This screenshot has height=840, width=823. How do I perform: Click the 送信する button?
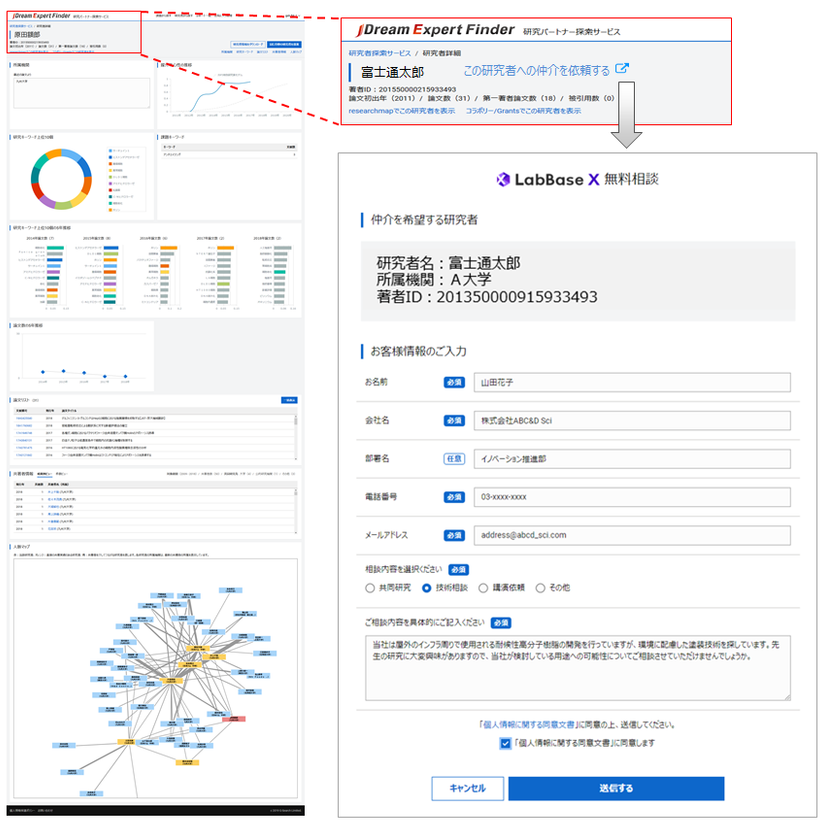[616, 789]
